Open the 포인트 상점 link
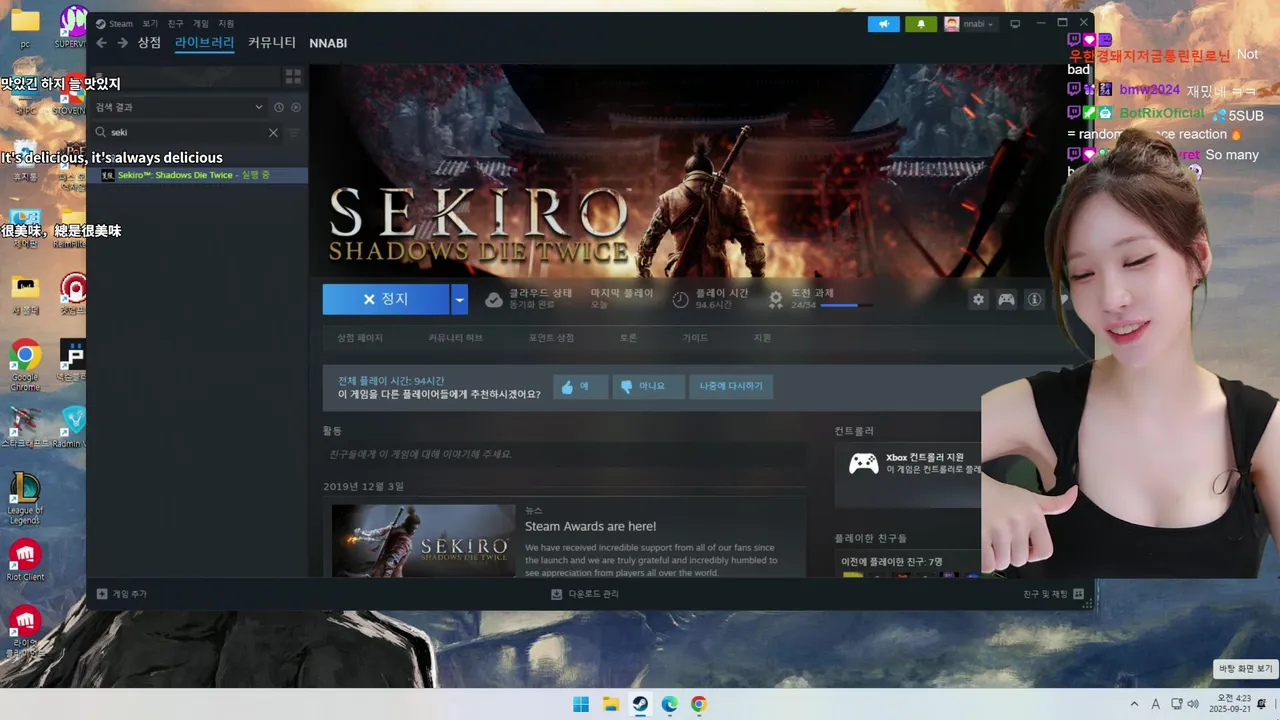Viewport: 1280px width, 720px height. tap(551, 338)
